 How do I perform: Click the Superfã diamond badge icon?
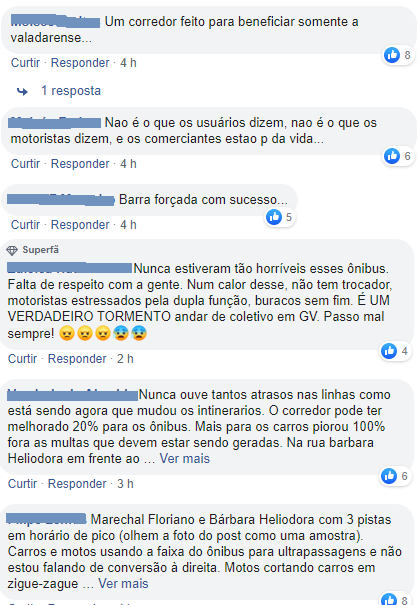tap(12, 250)
